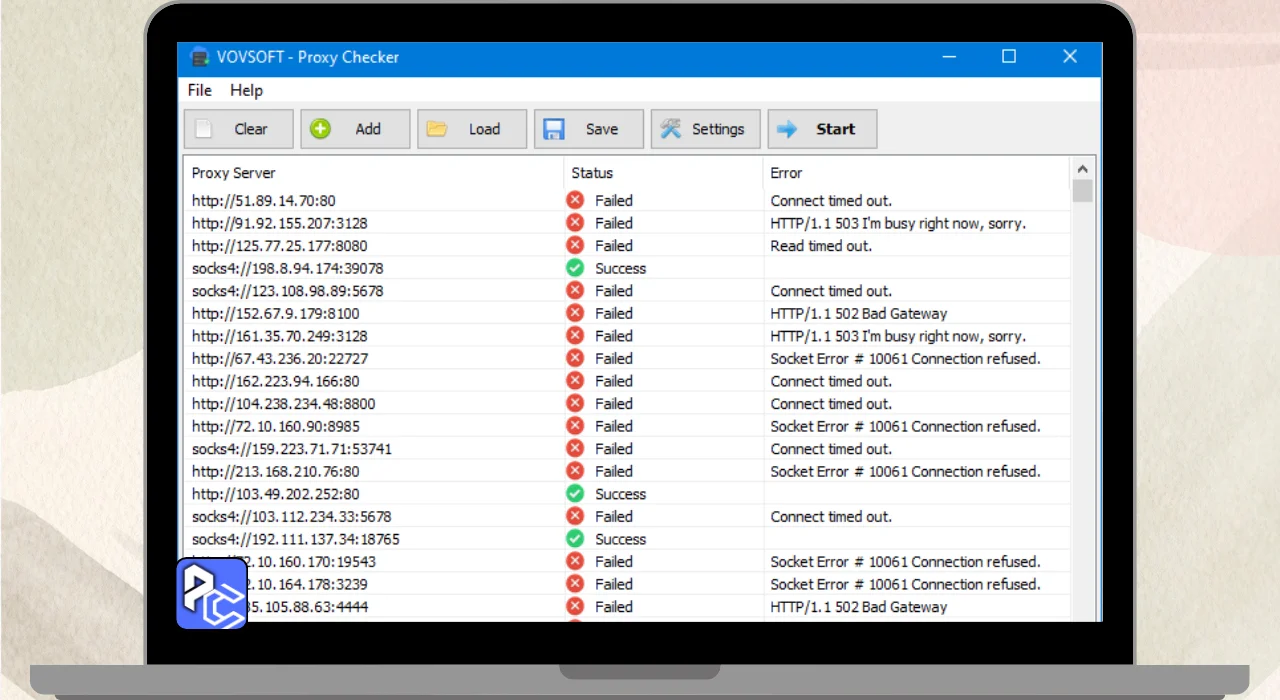The width and height of the screenshot is (1280, 700).
Task: Click the scrollbar up arrow
Action: 1082,168
